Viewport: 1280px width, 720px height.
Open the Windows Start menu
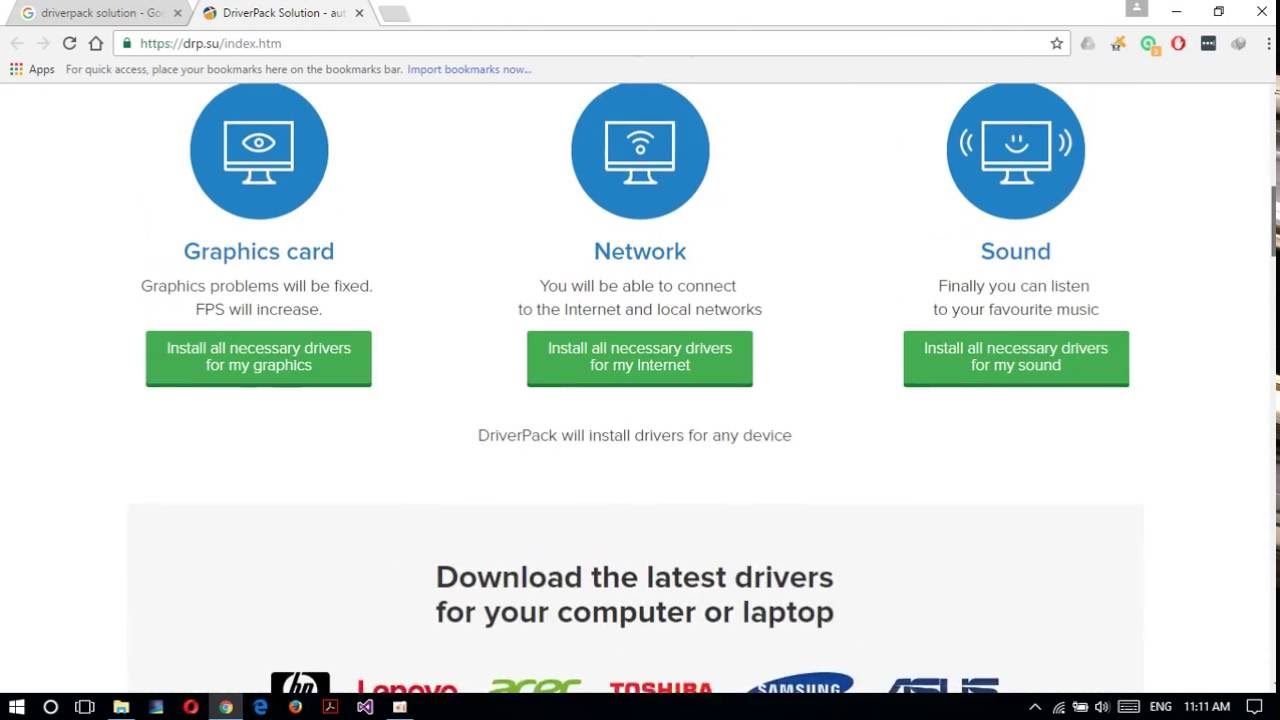pos(17,706)
